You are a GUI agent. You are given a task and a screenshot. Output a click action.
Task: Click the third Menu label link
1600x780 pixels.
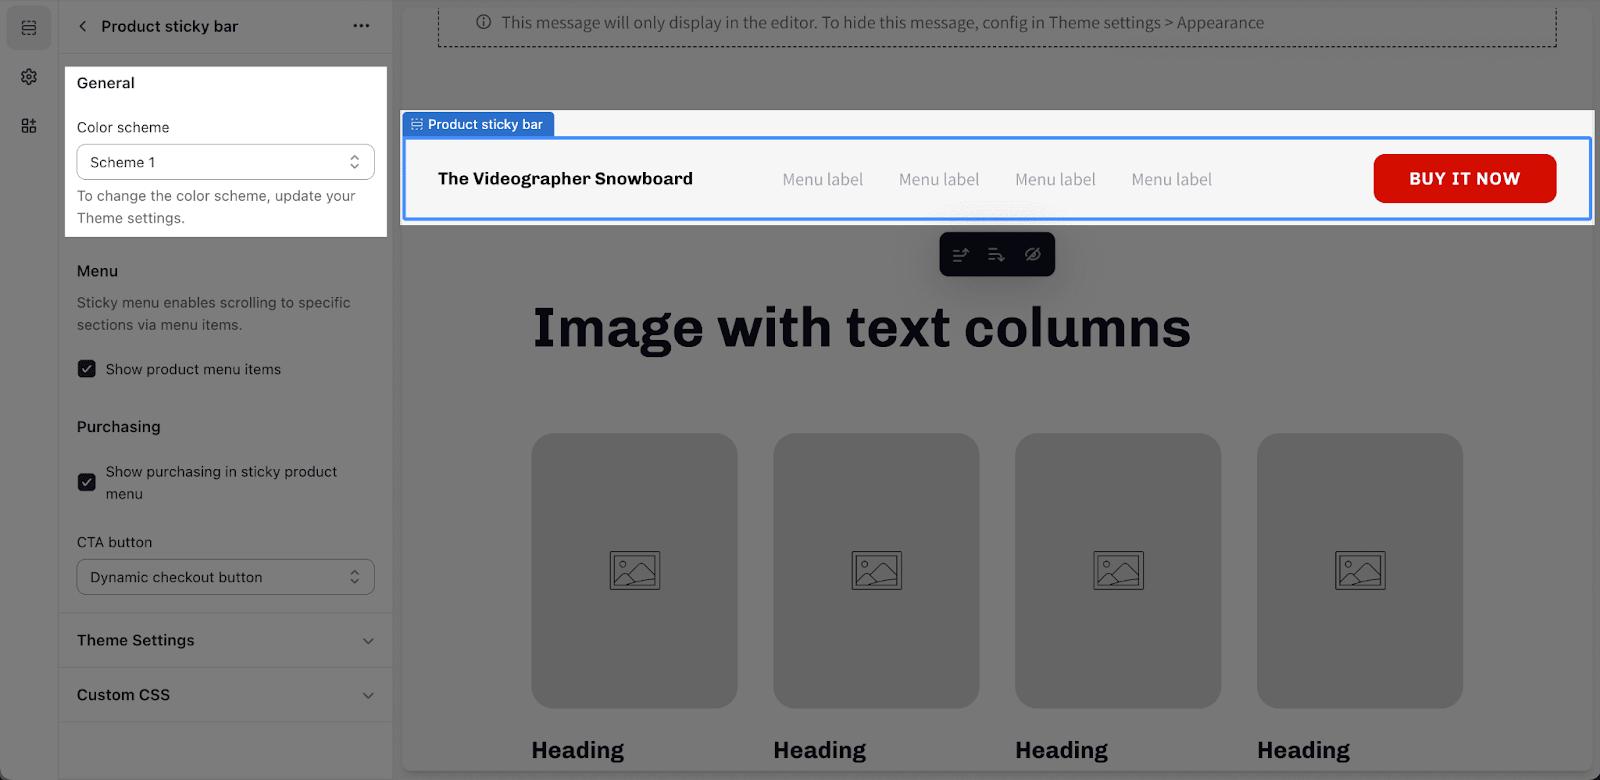(1055, 180)
